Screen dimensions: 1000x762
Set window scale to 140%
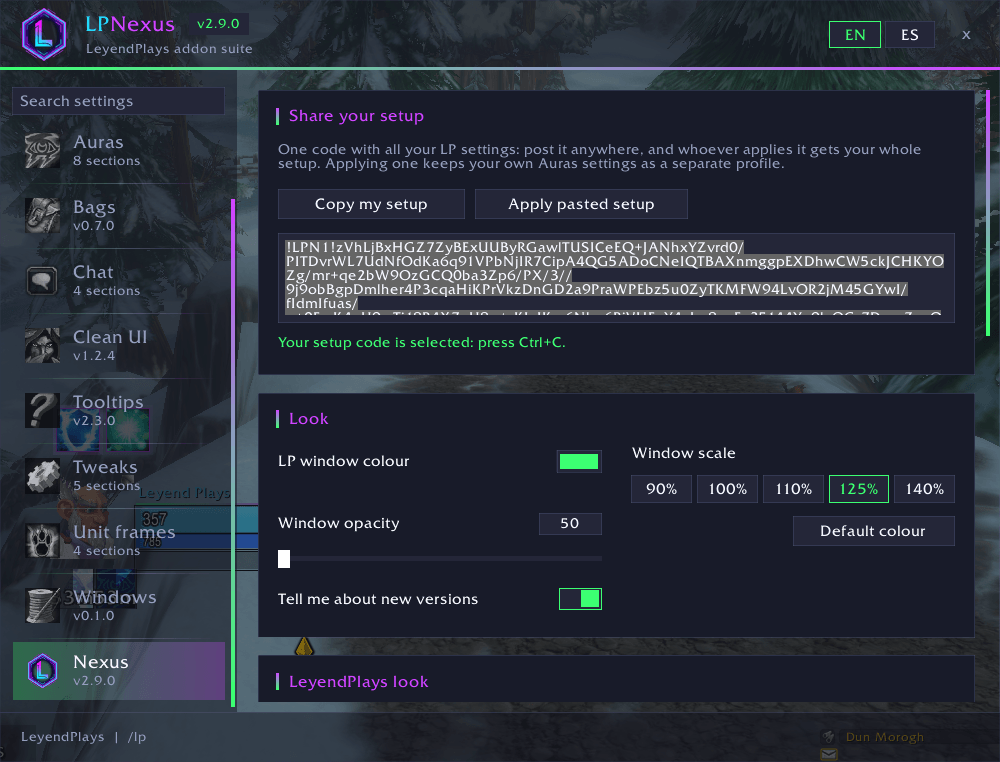pos(925,489)
